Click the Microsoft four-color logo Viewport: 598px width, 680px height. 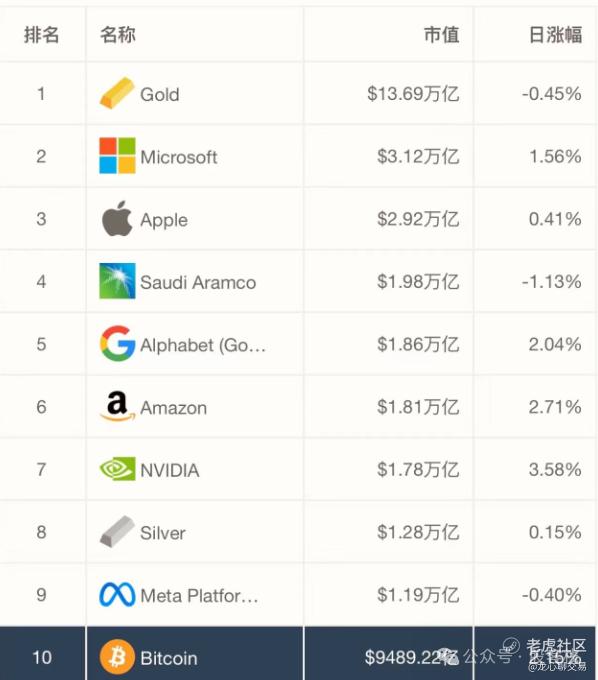pos(117,156)
